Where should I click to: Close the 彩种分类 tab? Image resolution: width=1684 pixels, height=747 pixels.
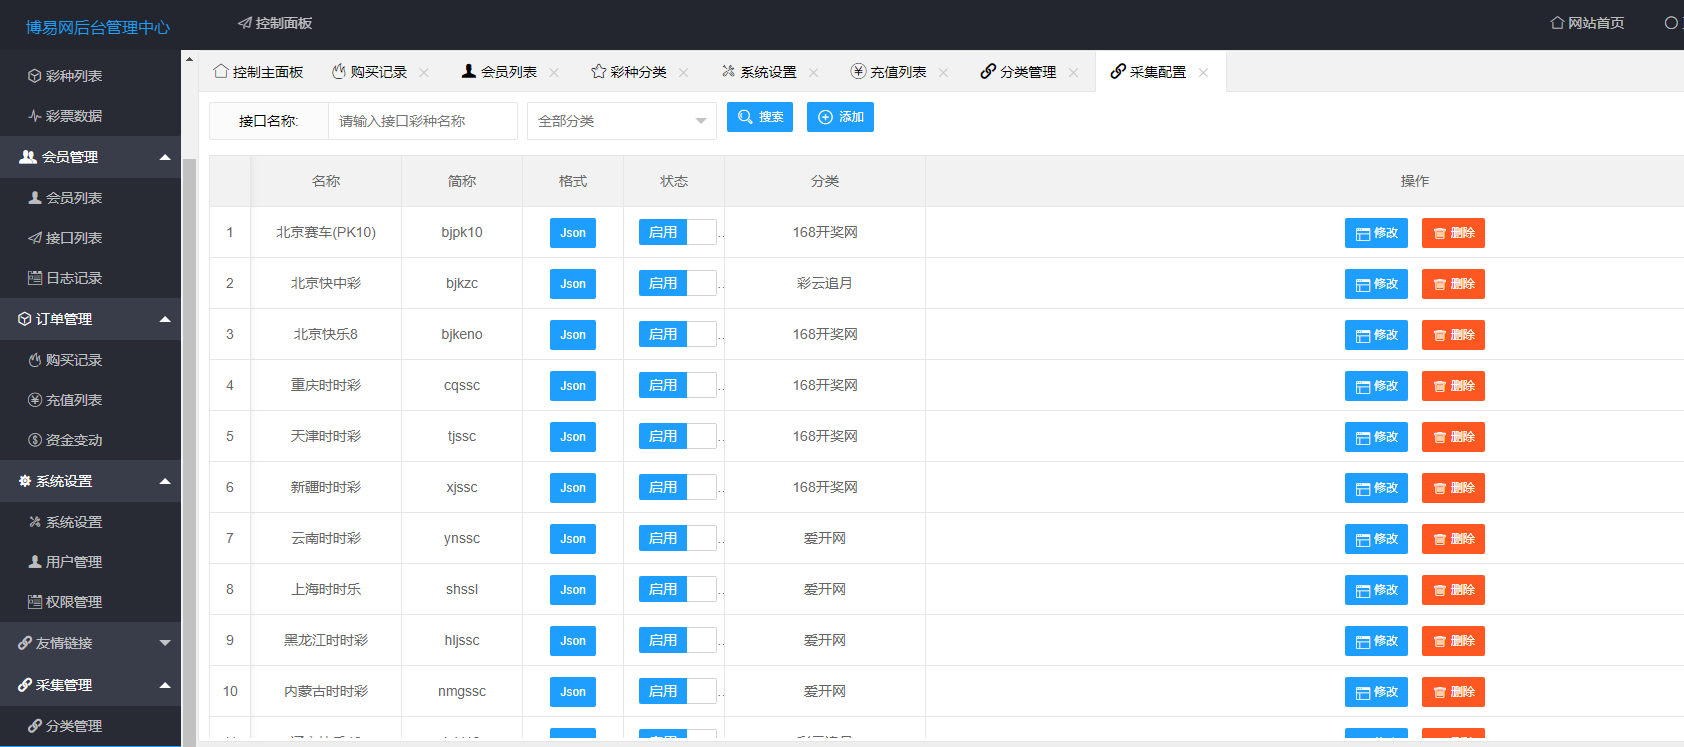click(x=684, y=73)
